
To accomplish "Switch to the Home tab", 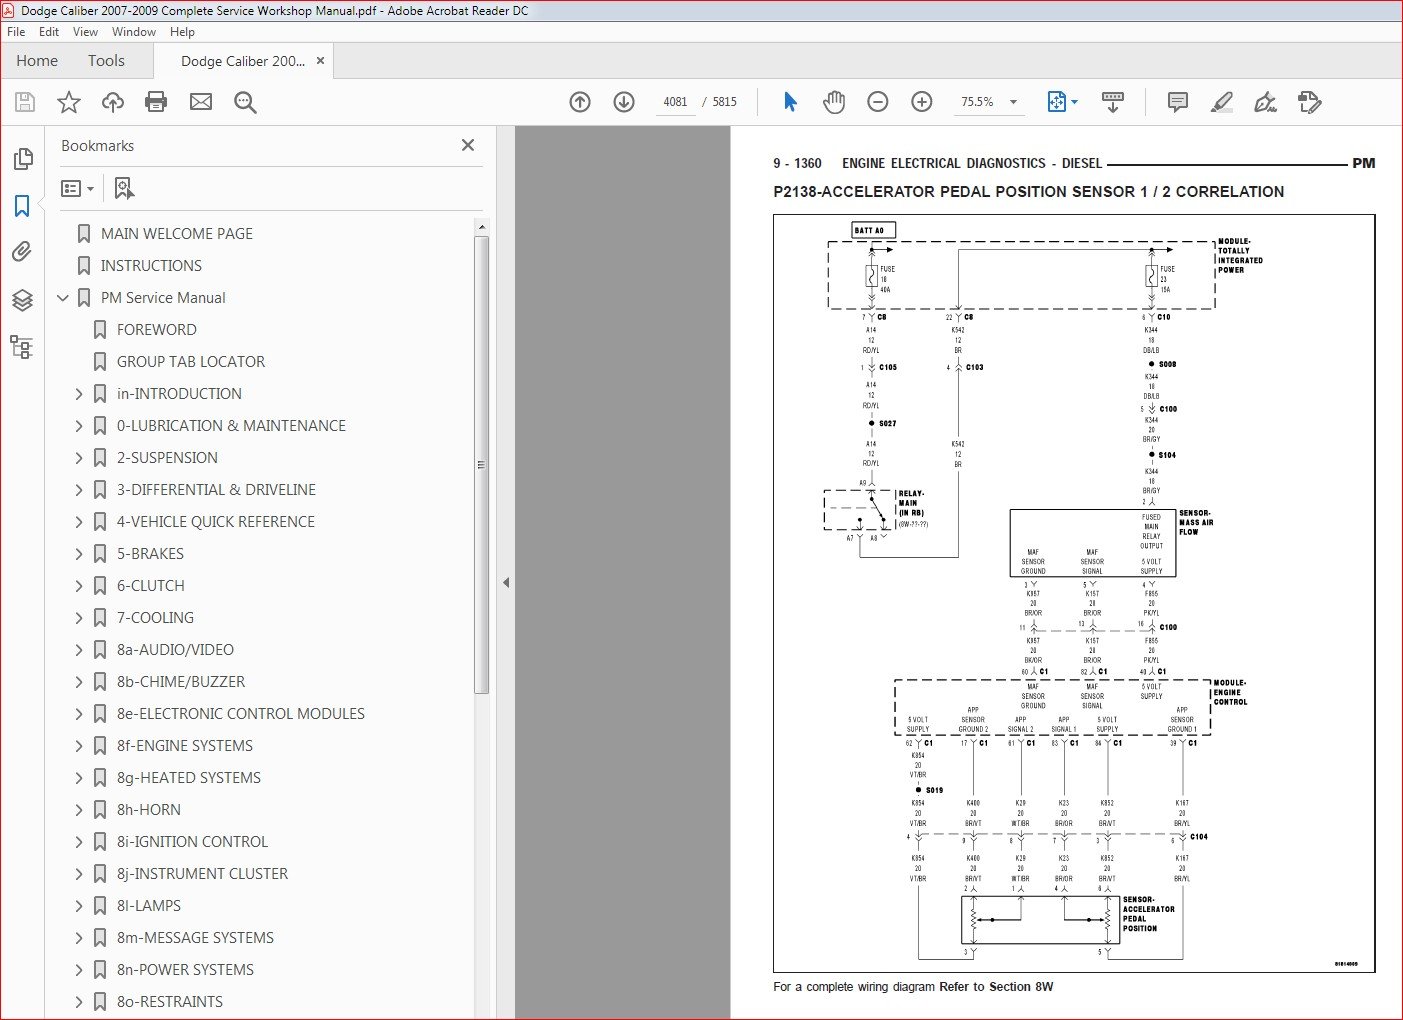I will point(37,61).
